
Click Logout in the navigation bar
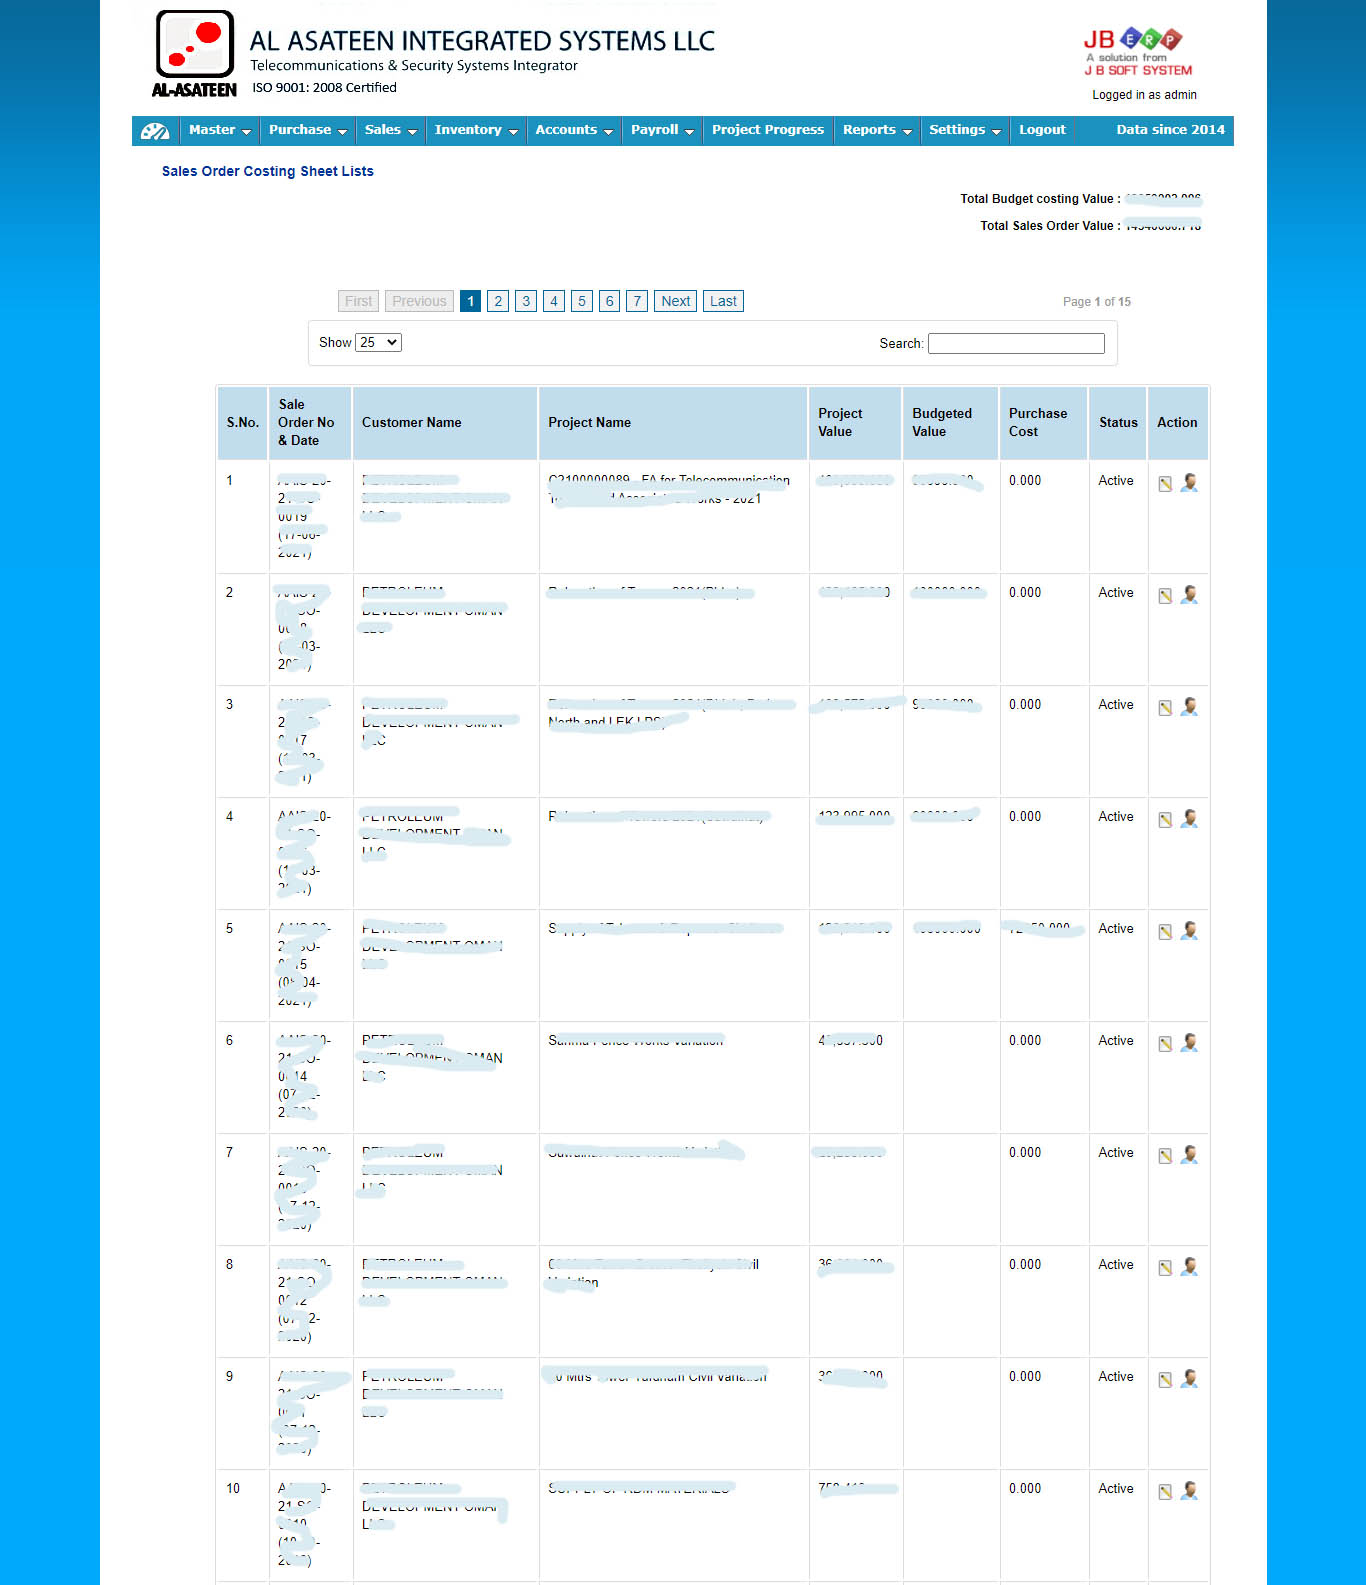coord(1042,130)
